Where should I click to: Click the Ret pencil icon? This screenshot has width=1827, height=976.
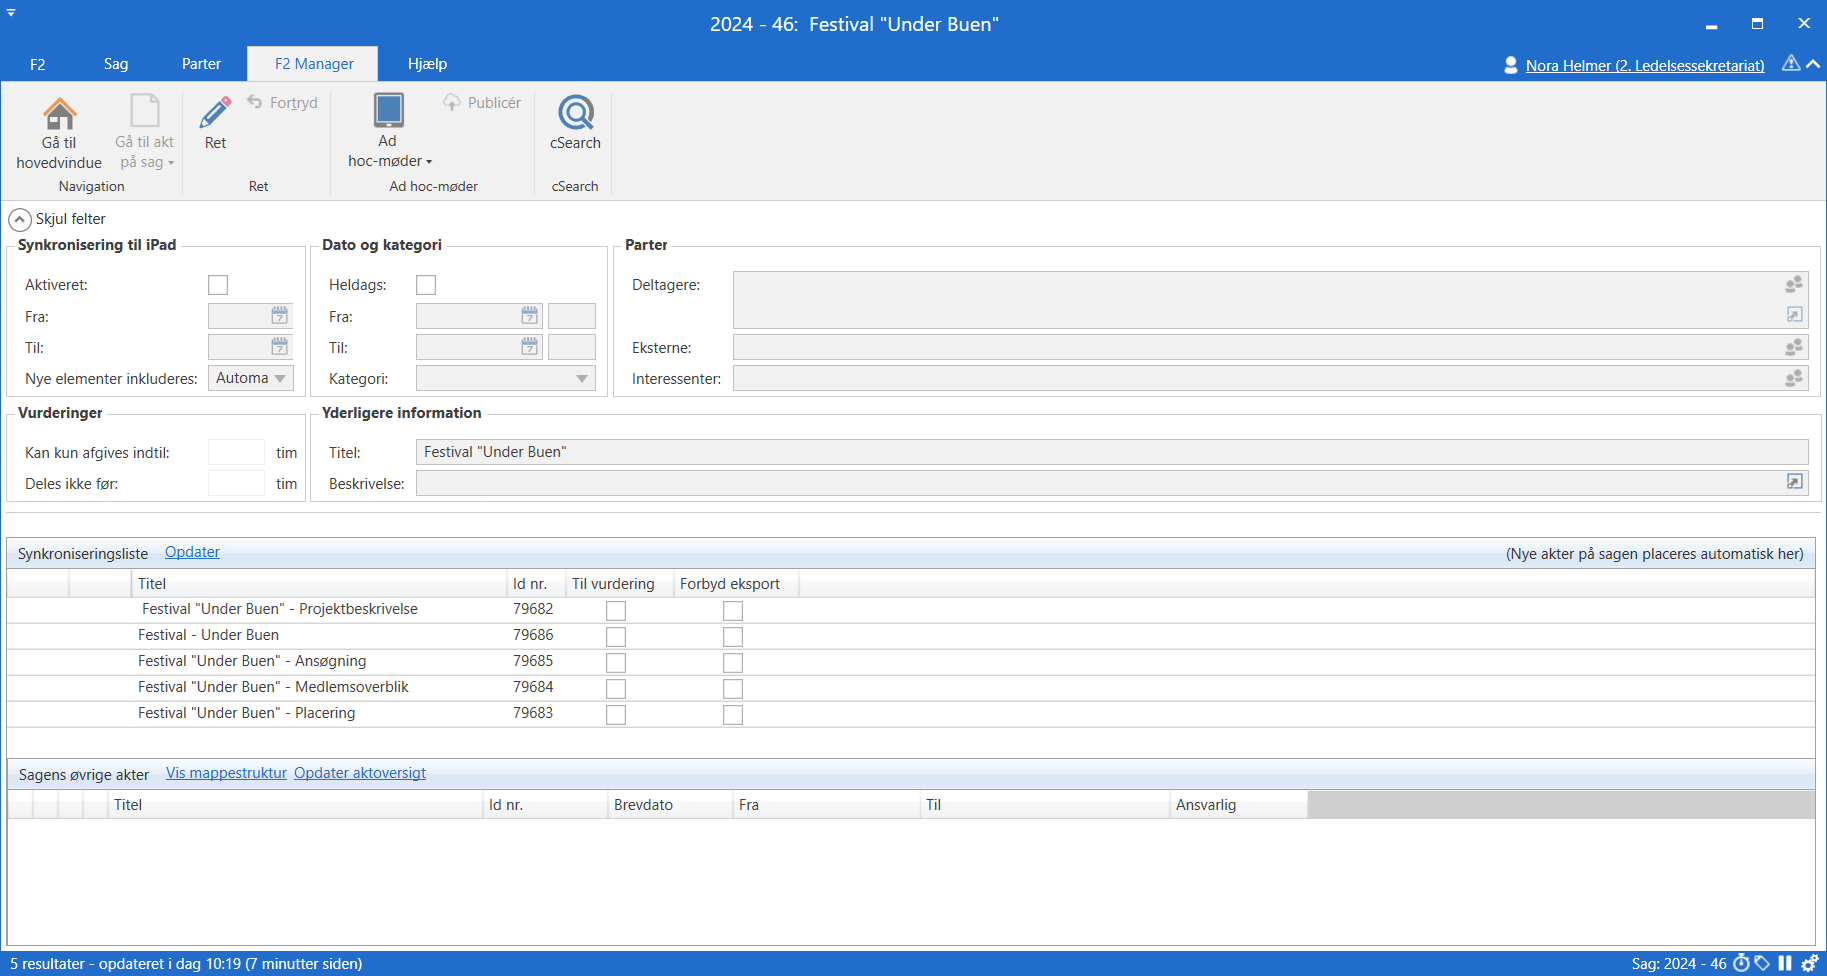tap(215, 113)
